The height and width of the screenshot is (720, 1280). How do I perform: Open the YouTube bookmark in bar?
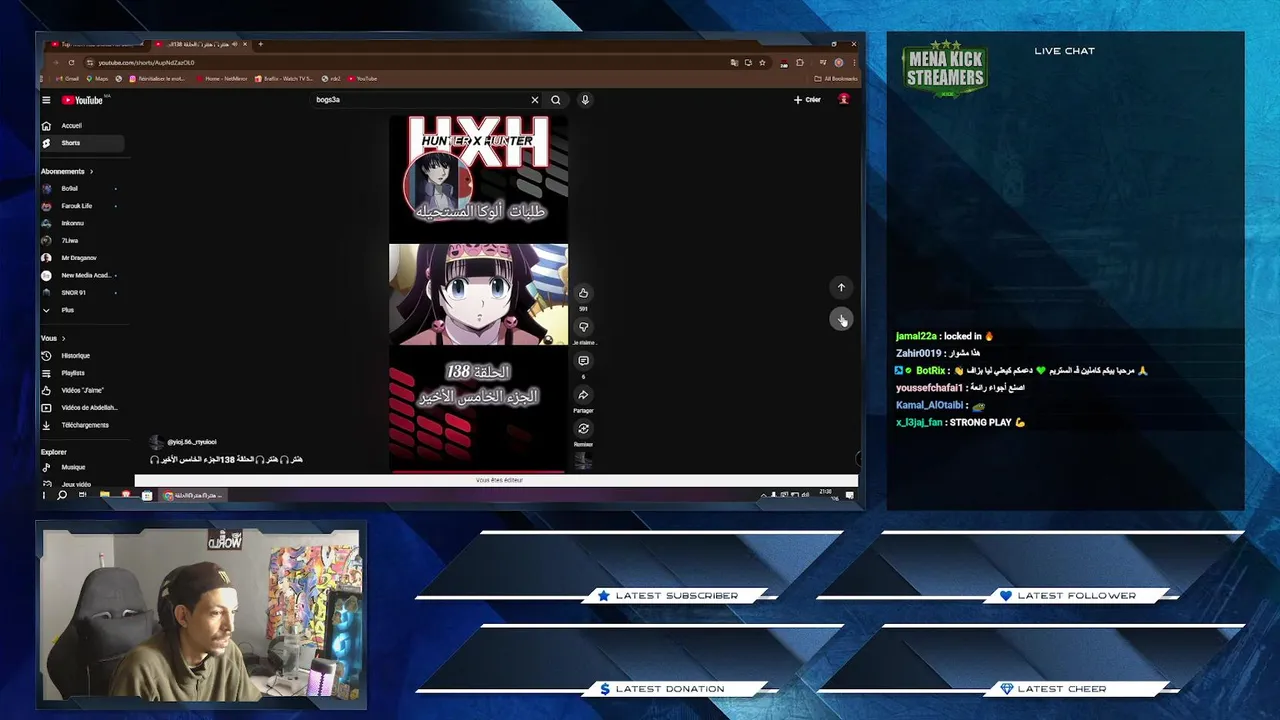[365, 78]
